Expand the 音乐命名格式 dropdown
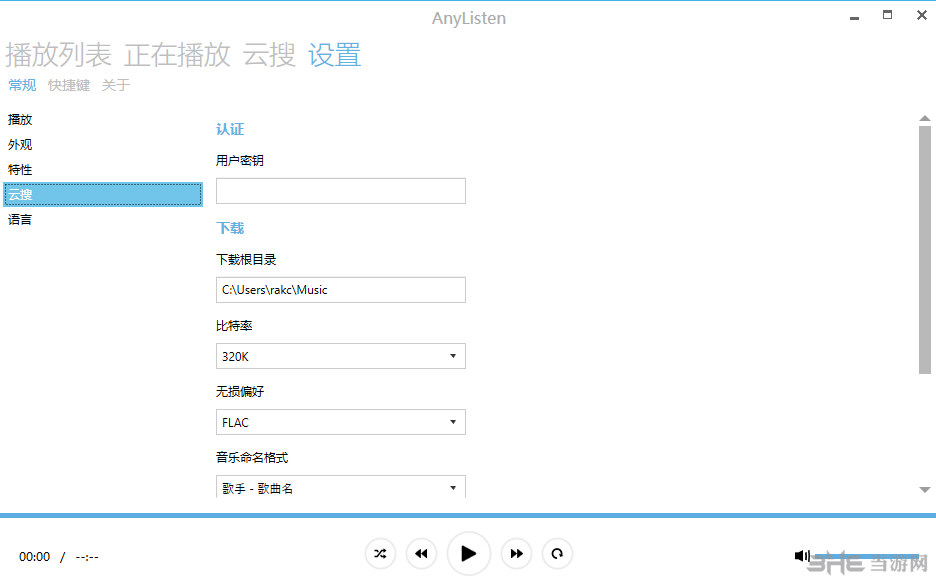 coord(341,487)
